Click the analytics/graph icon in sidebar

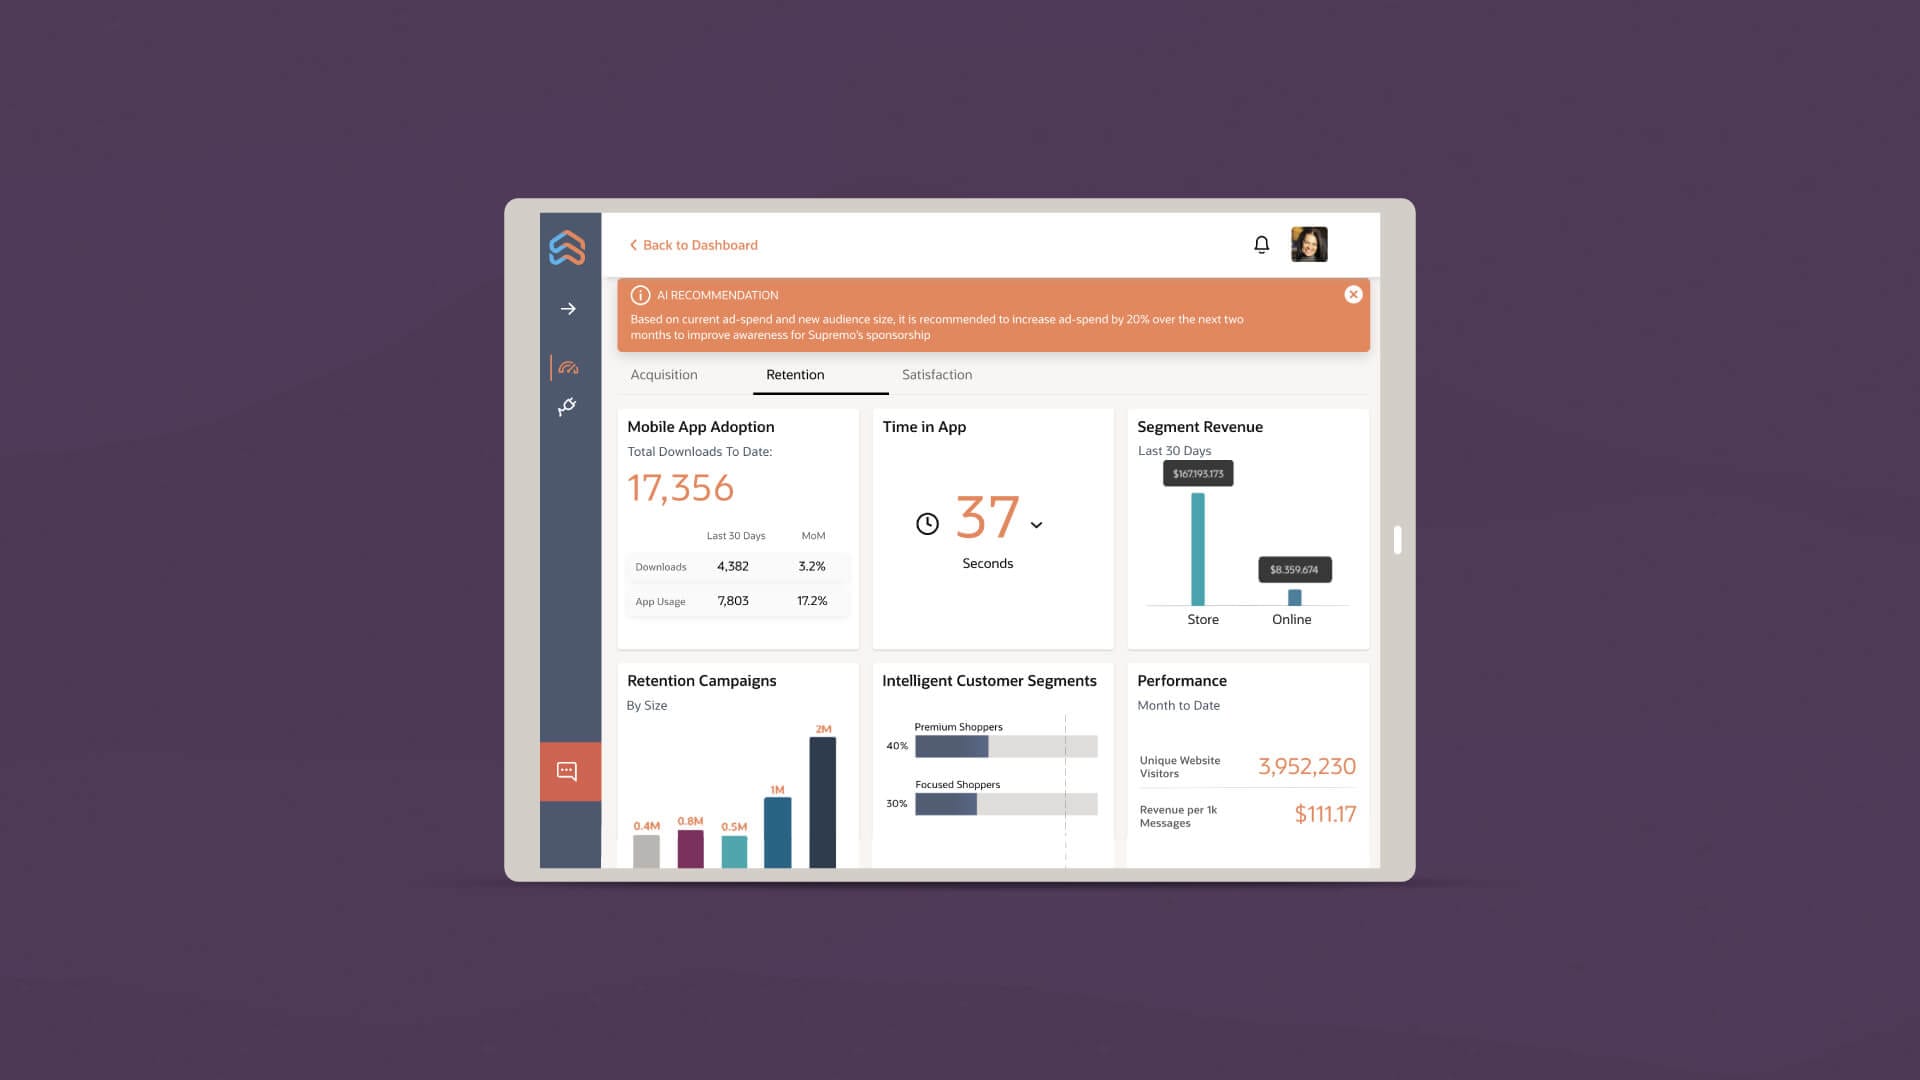point(570,367)
